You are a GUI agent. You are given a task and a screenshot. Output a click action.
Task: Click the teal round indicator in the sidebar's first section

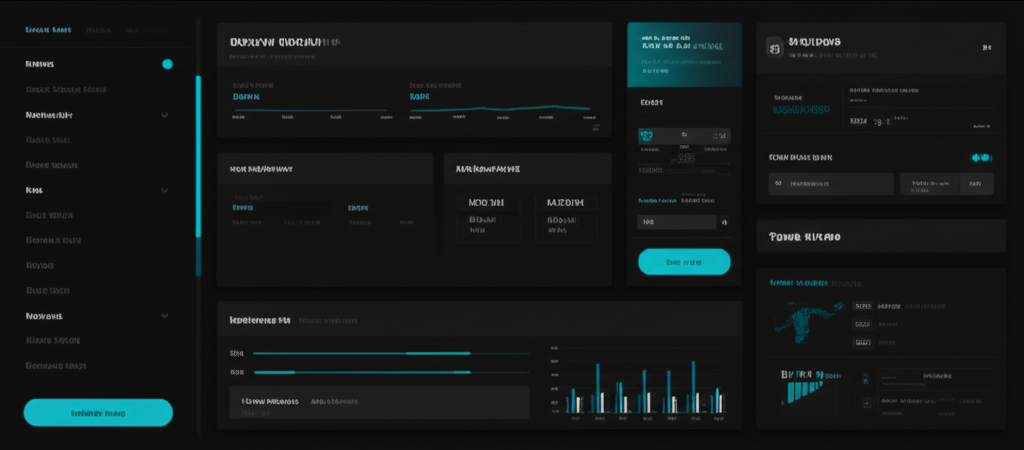pos(167,64)
